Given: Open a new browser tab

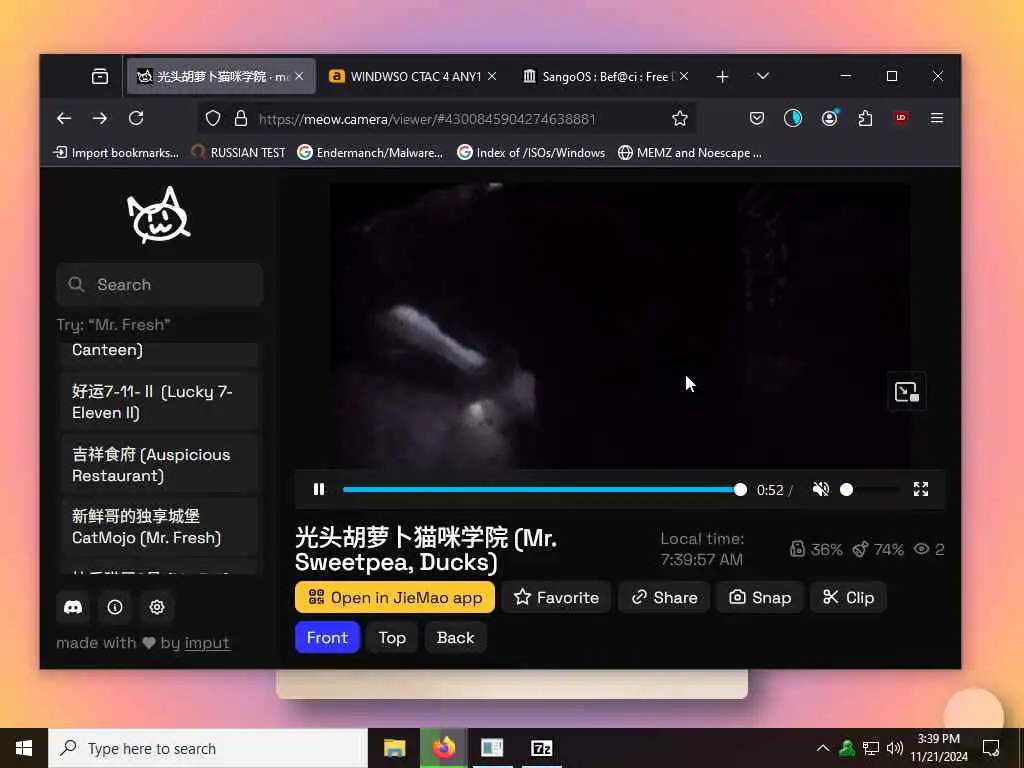Looking at the screenshot, I should (722, 77).
